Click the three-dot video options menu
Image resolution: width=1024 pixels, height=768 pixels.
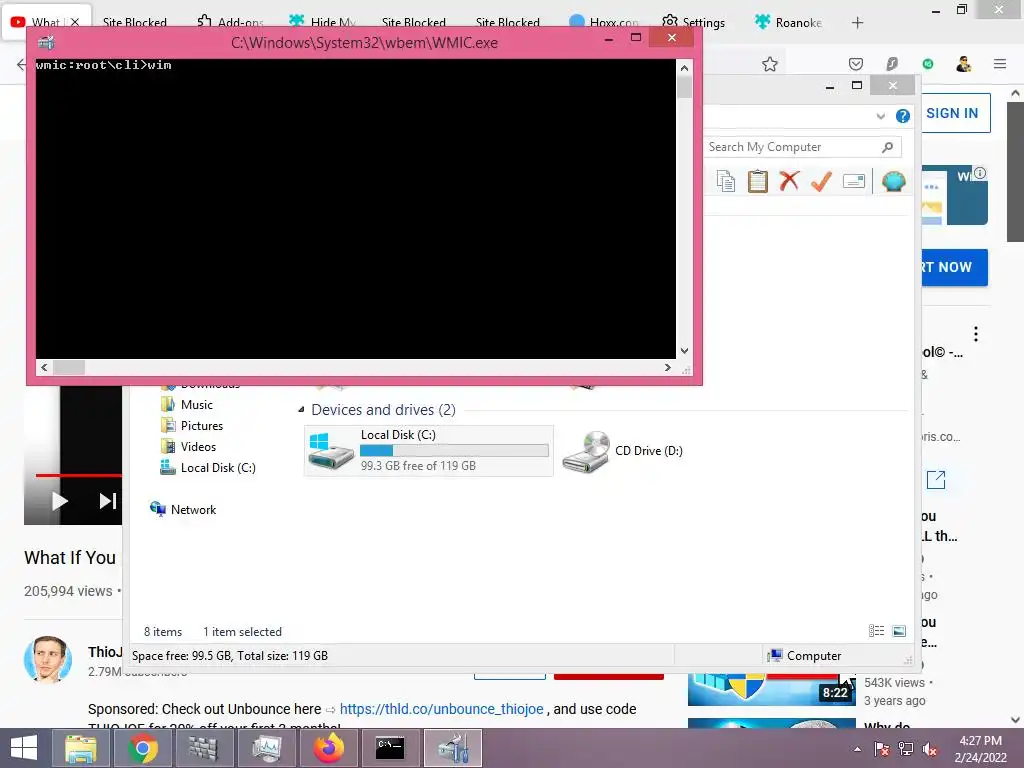tap(976, 334)
